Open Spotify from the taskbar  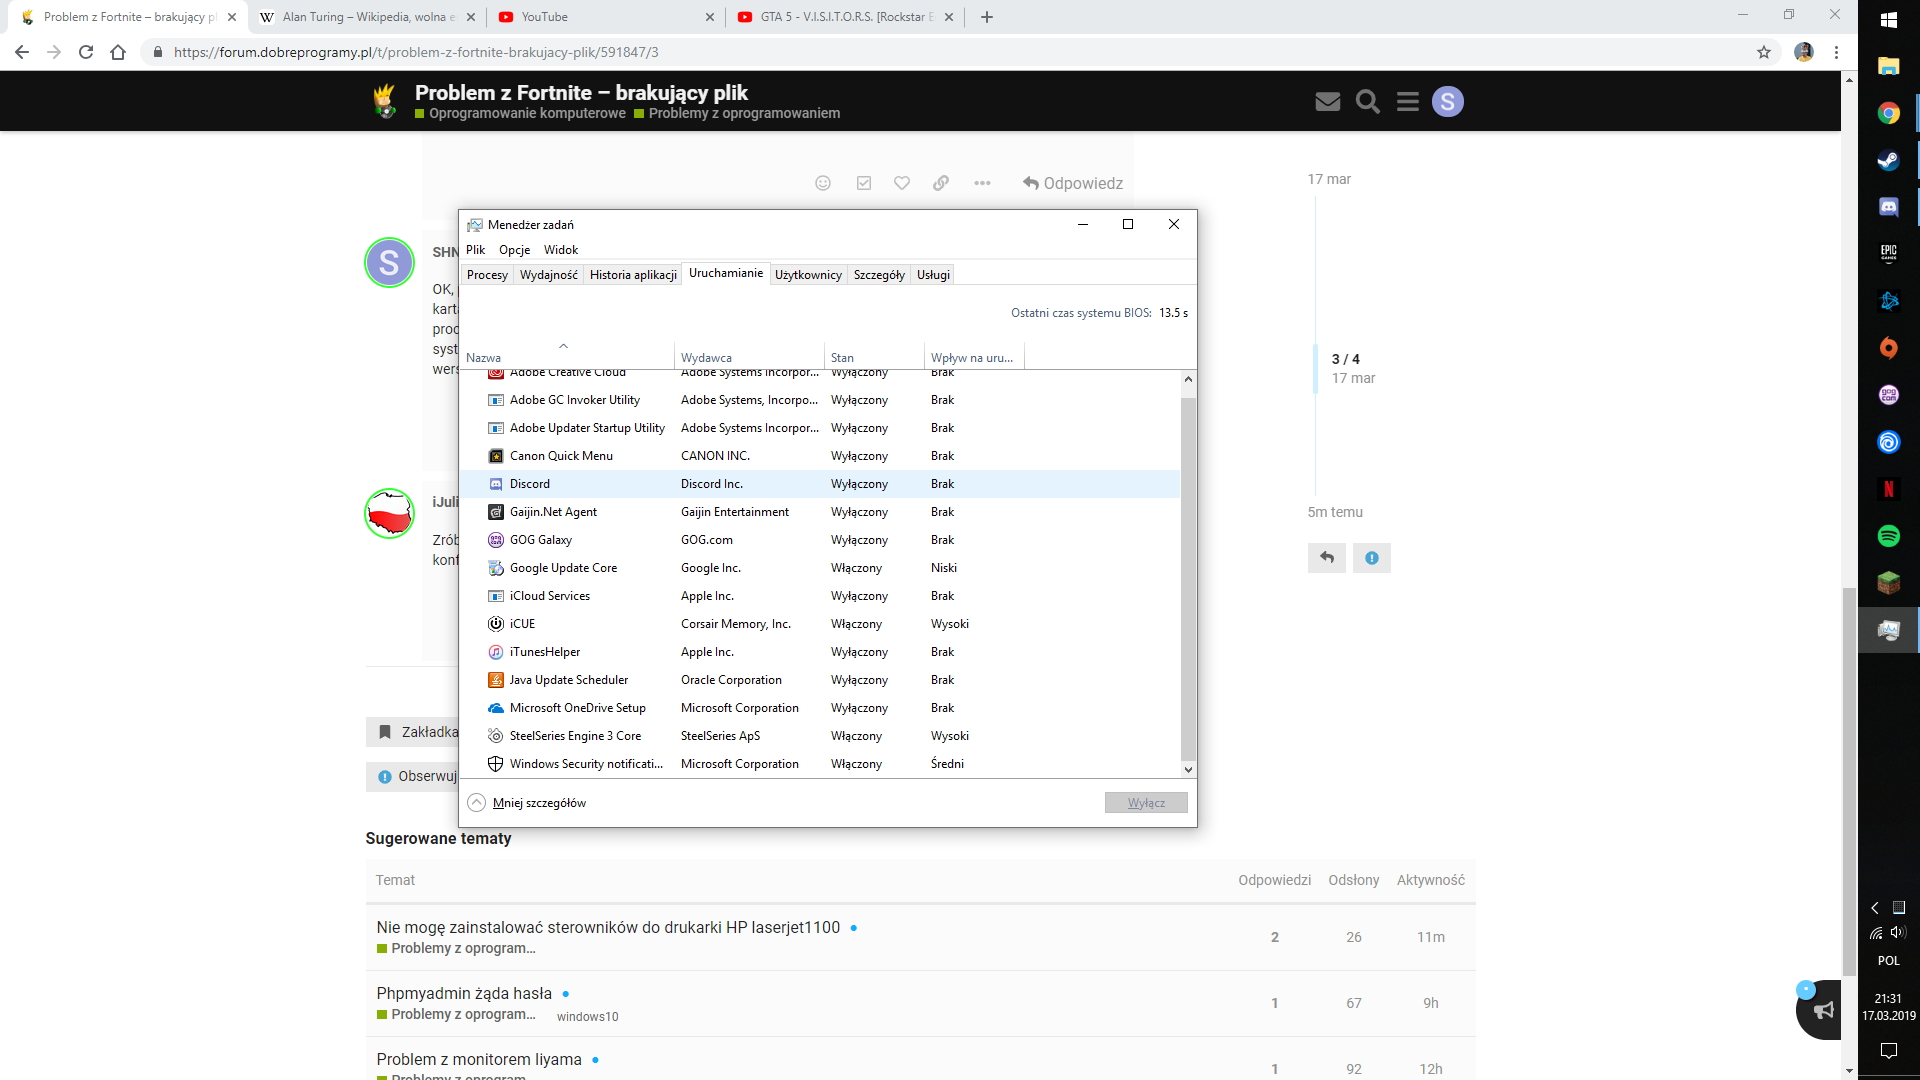pos(1888,536)
